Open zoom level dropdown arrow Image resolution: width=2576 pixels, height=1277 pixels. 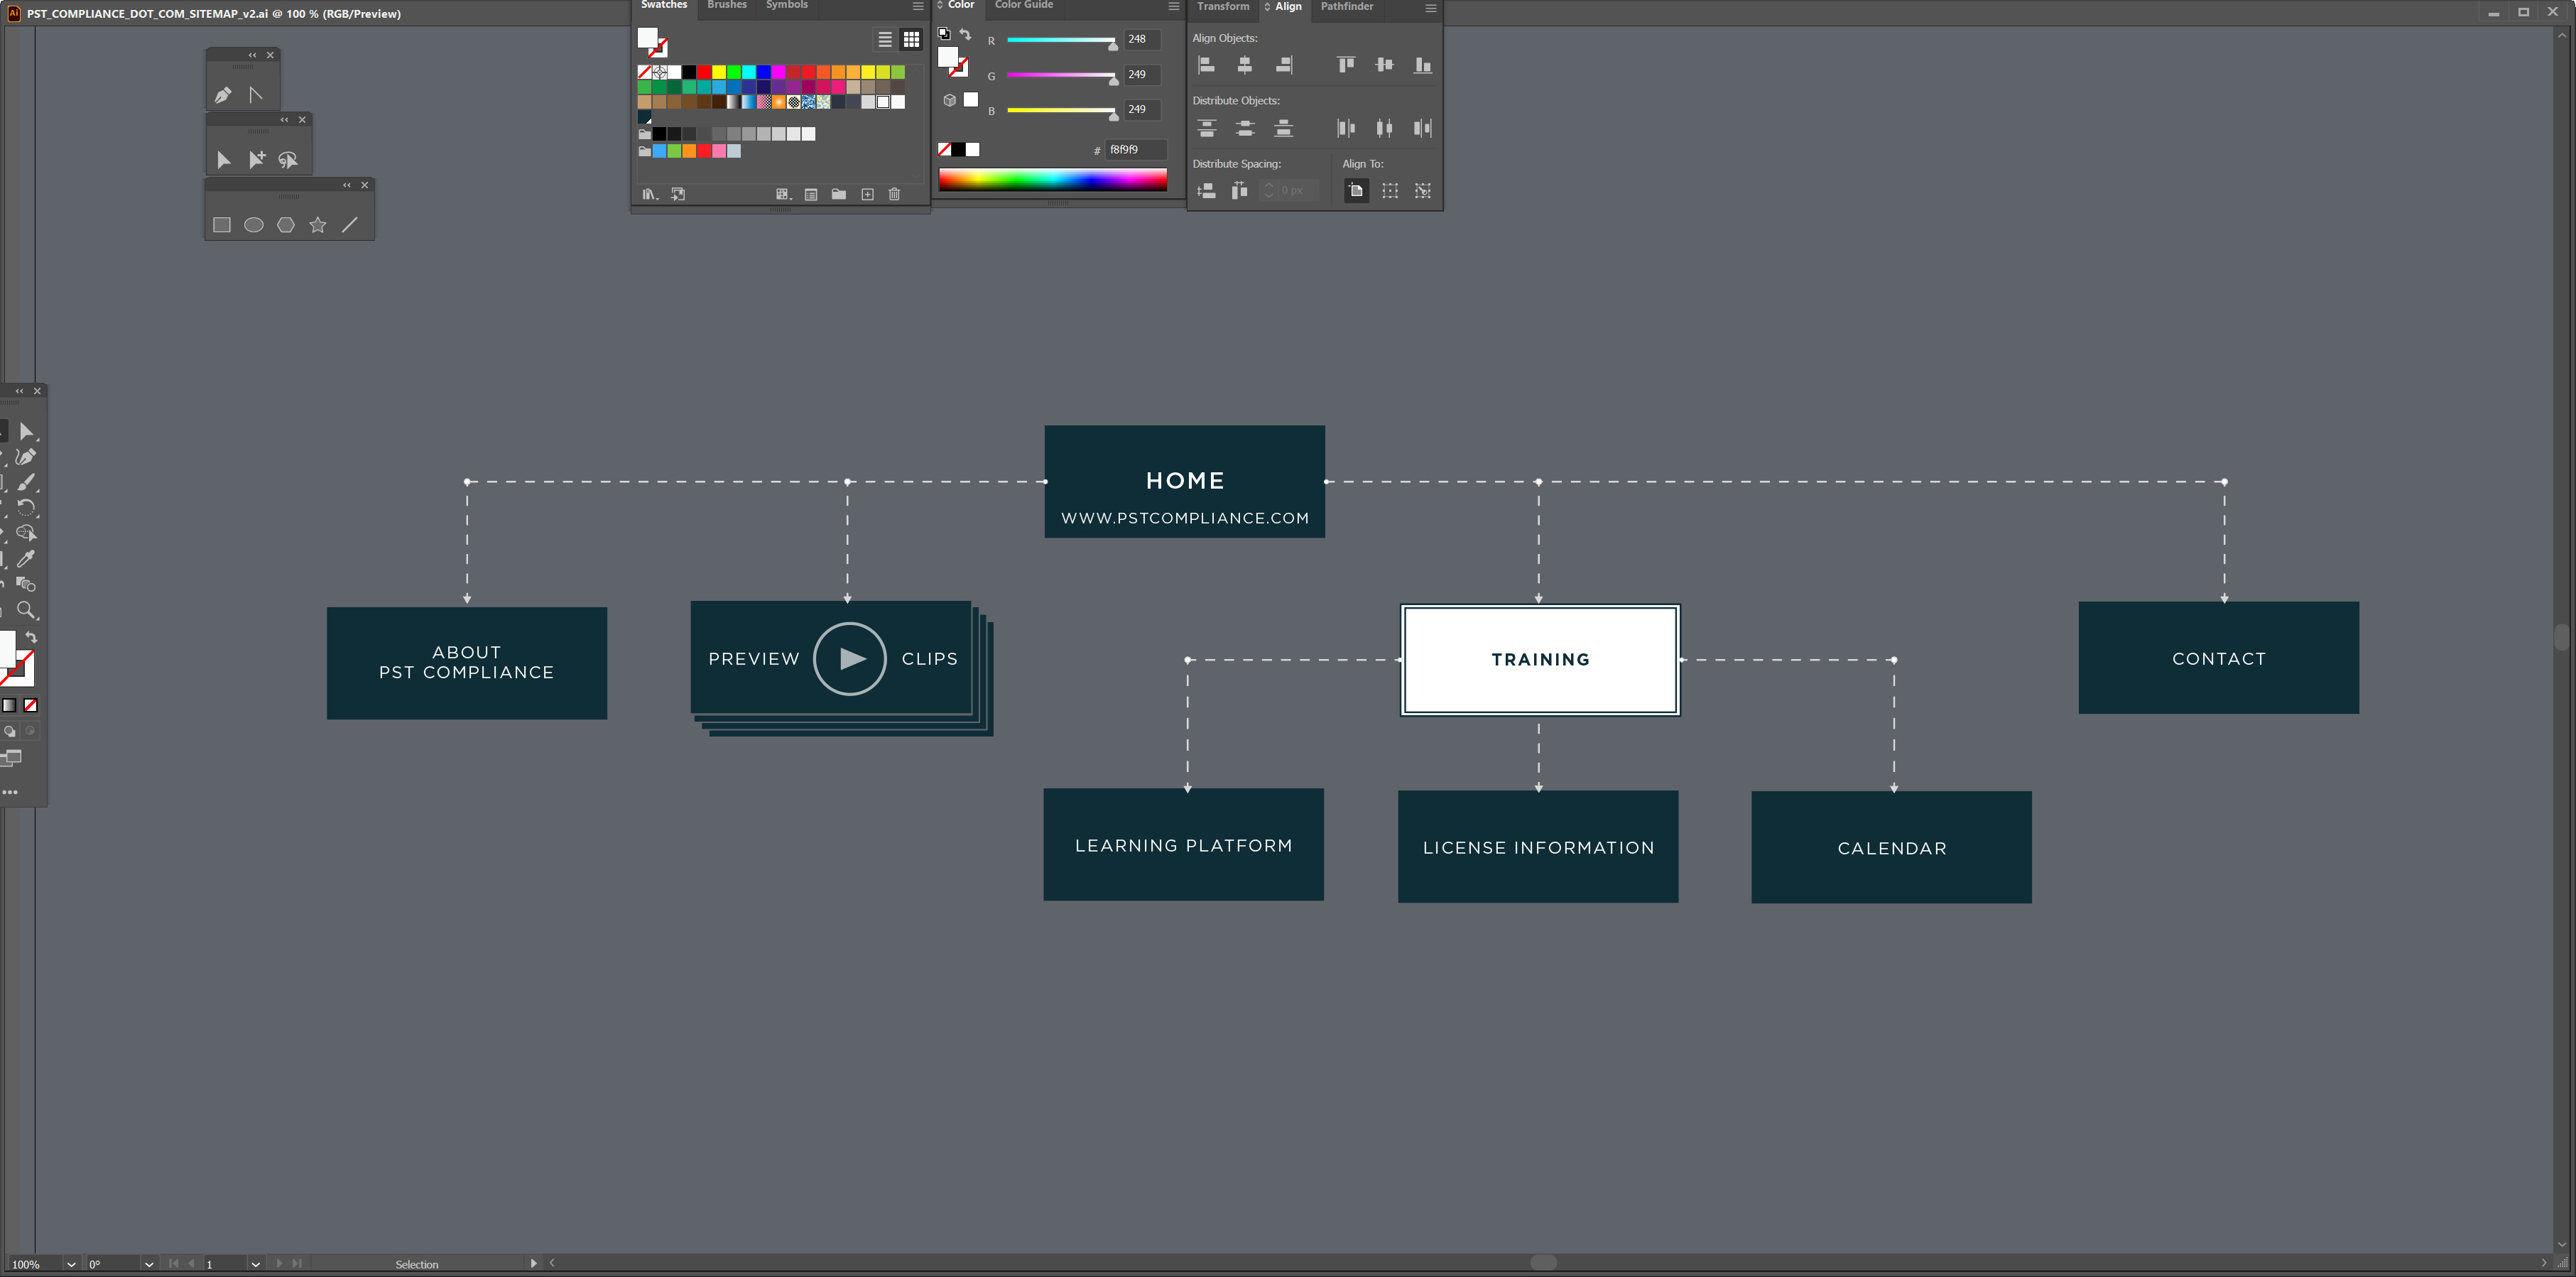(71, 1264)
